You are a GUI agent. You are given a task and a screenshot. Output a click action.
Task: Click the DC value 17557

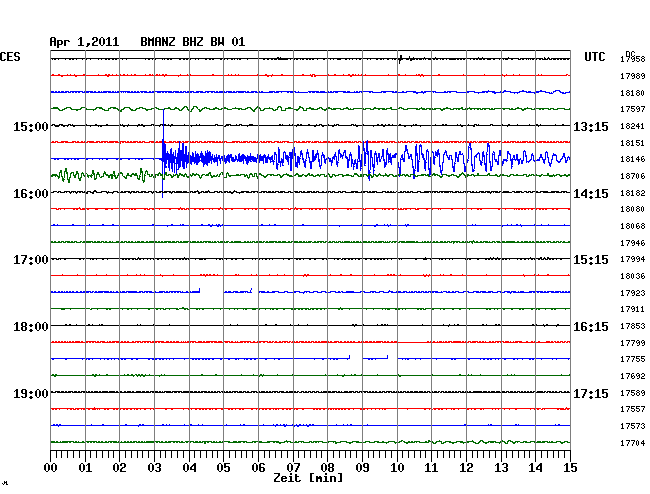(633, 409)
